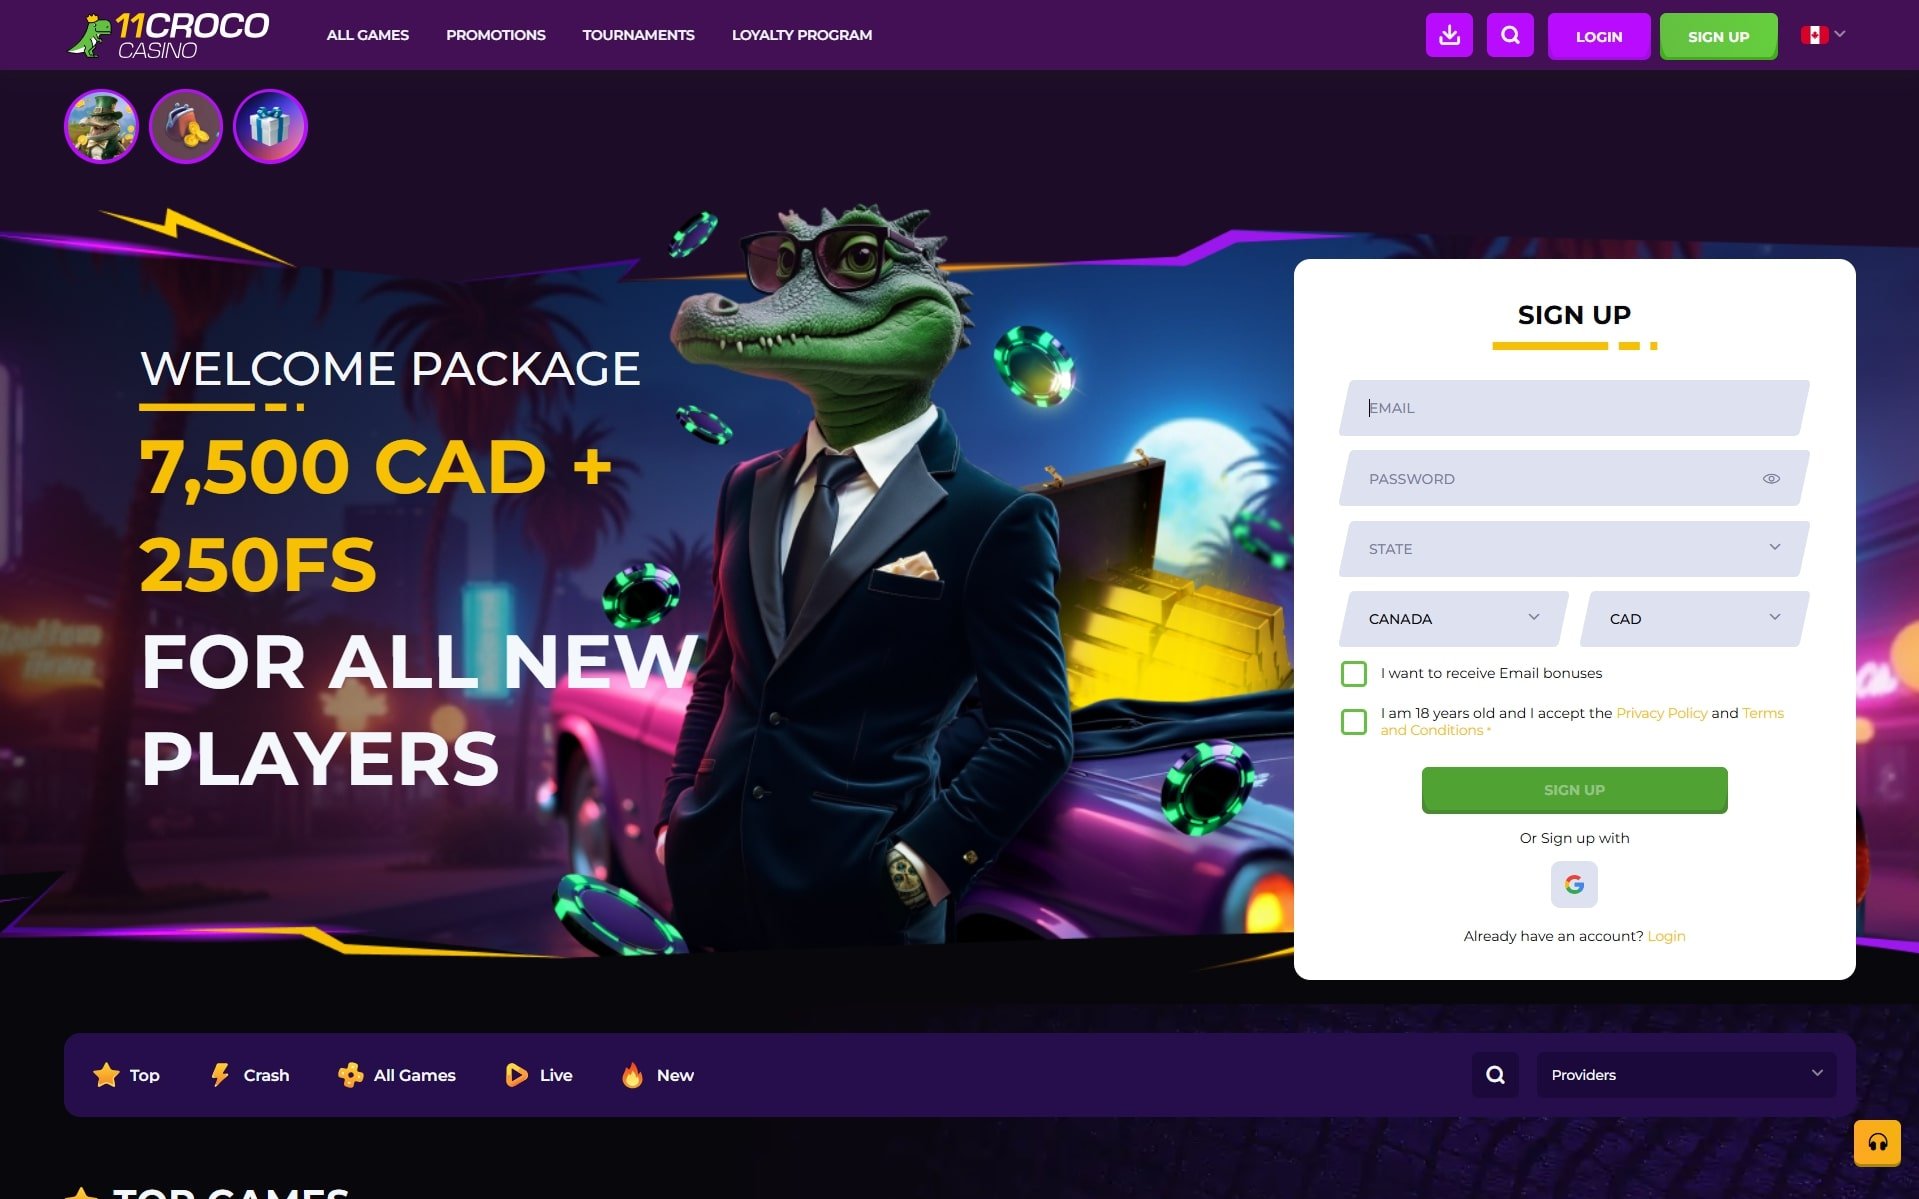Open the header search icon
Image resolution: width=1919 pixels, height=1199 pixels.
[x=1510, y=35]
